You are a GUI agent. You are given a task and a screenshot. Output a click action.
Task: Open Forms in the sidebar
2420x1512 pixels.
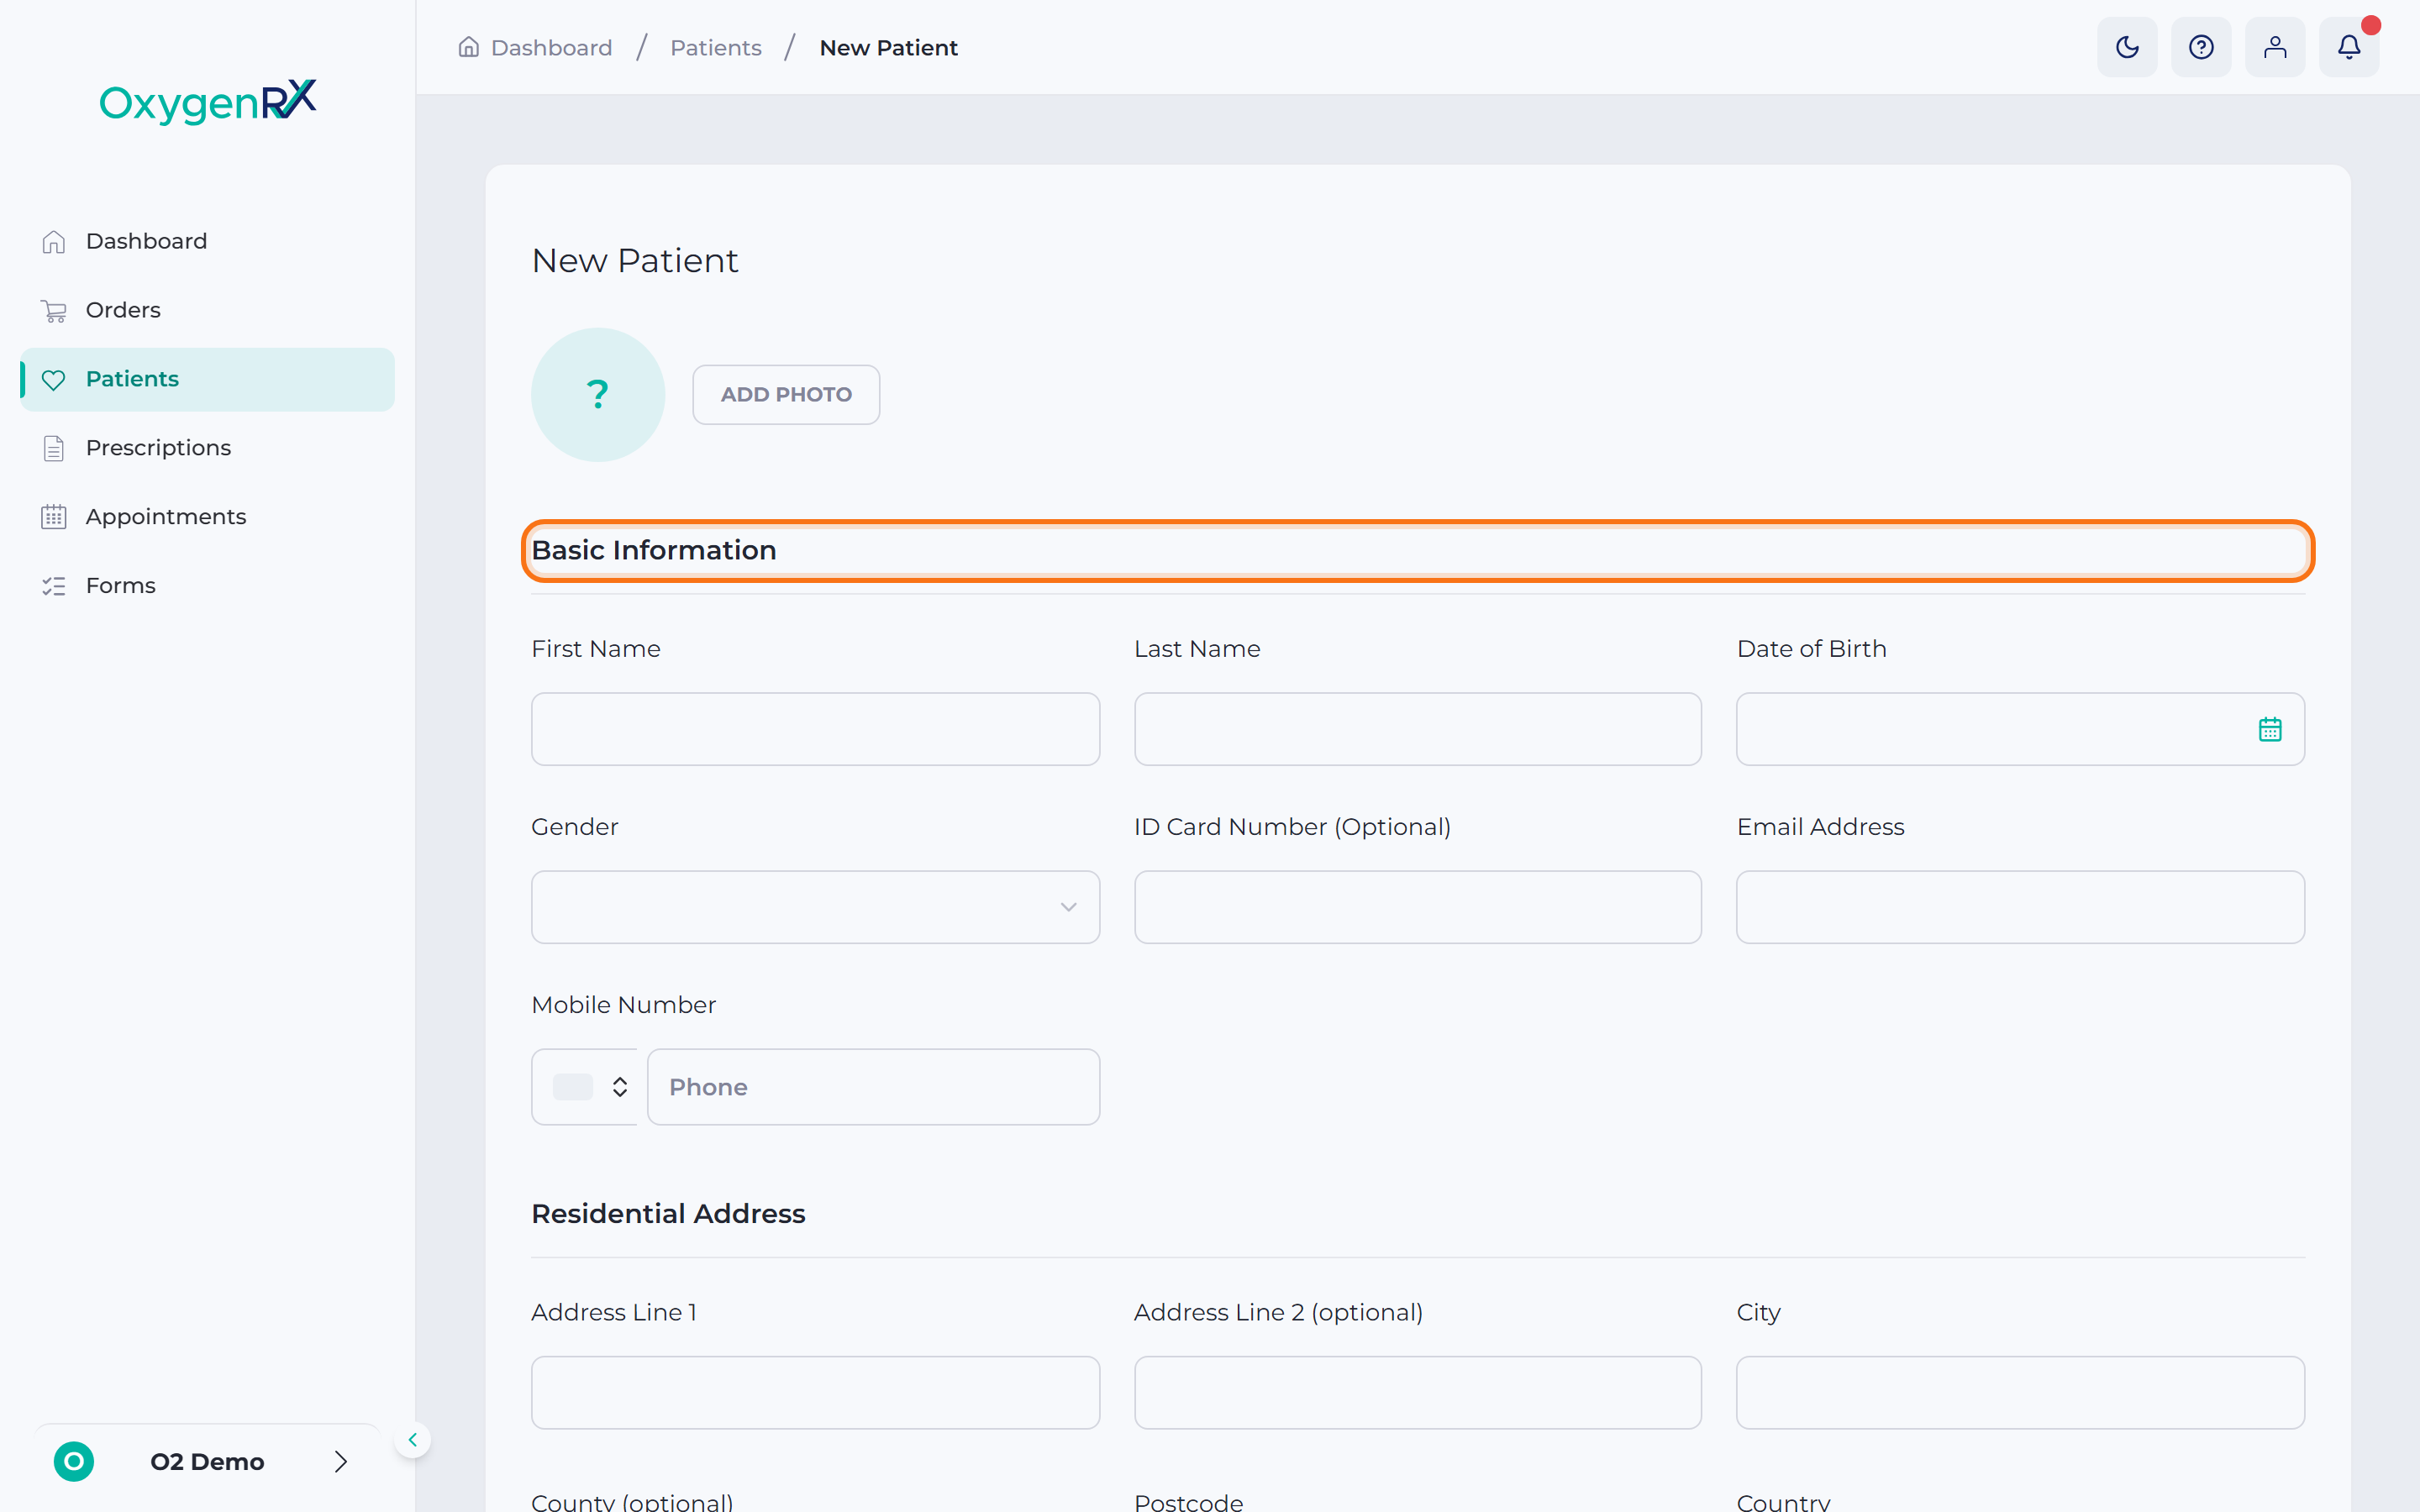tap(207, 585)
